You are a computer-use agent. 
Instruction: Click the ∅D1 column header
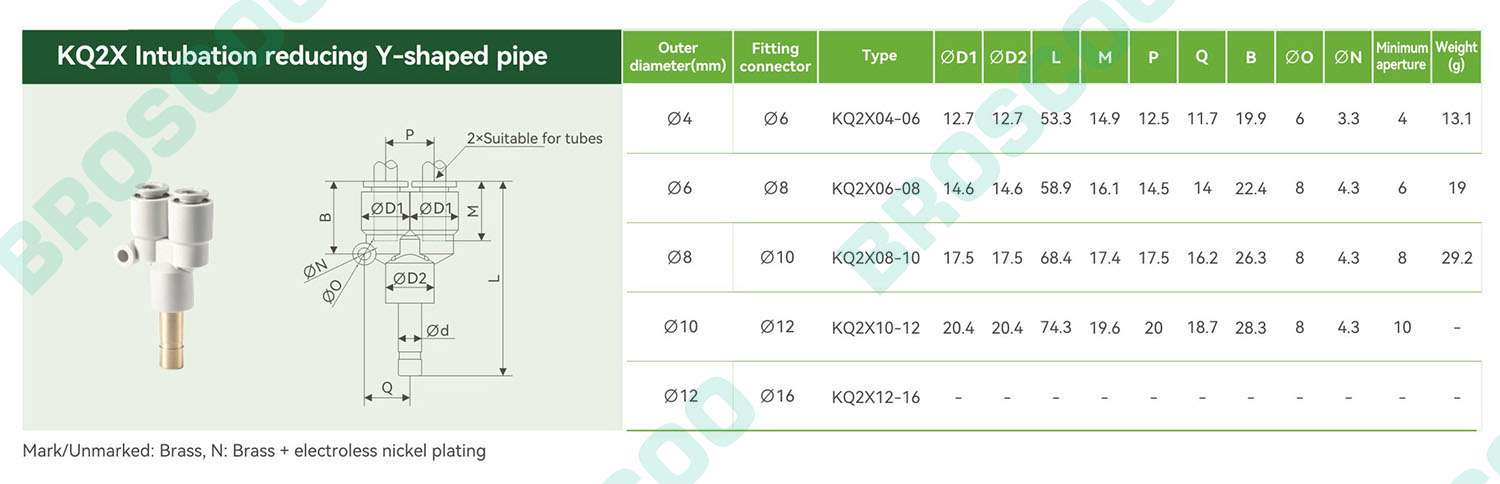coord(959,56)
